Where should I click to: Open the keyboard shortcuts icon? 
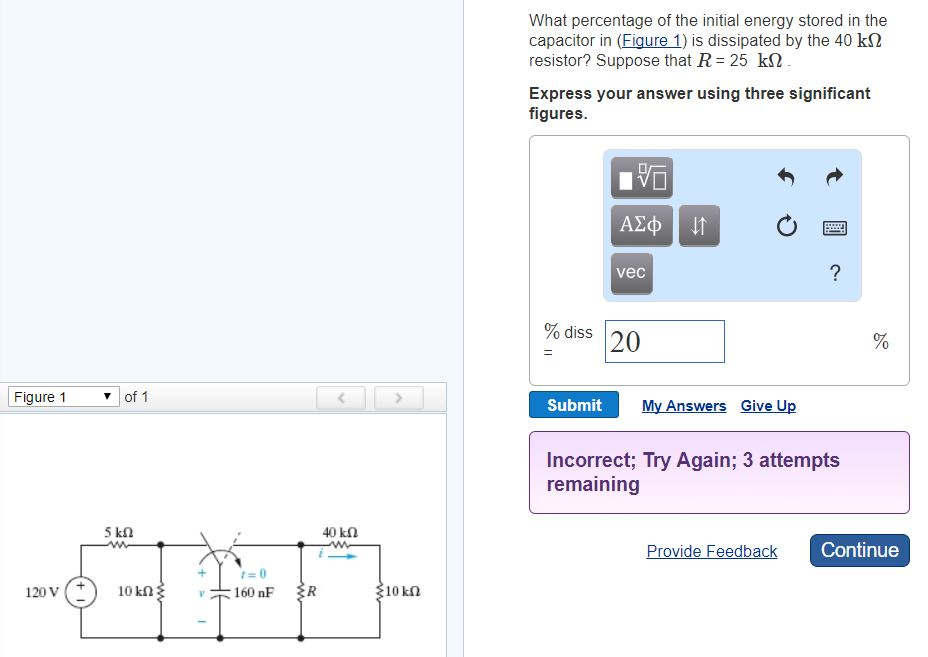click(x=834, y=227)
